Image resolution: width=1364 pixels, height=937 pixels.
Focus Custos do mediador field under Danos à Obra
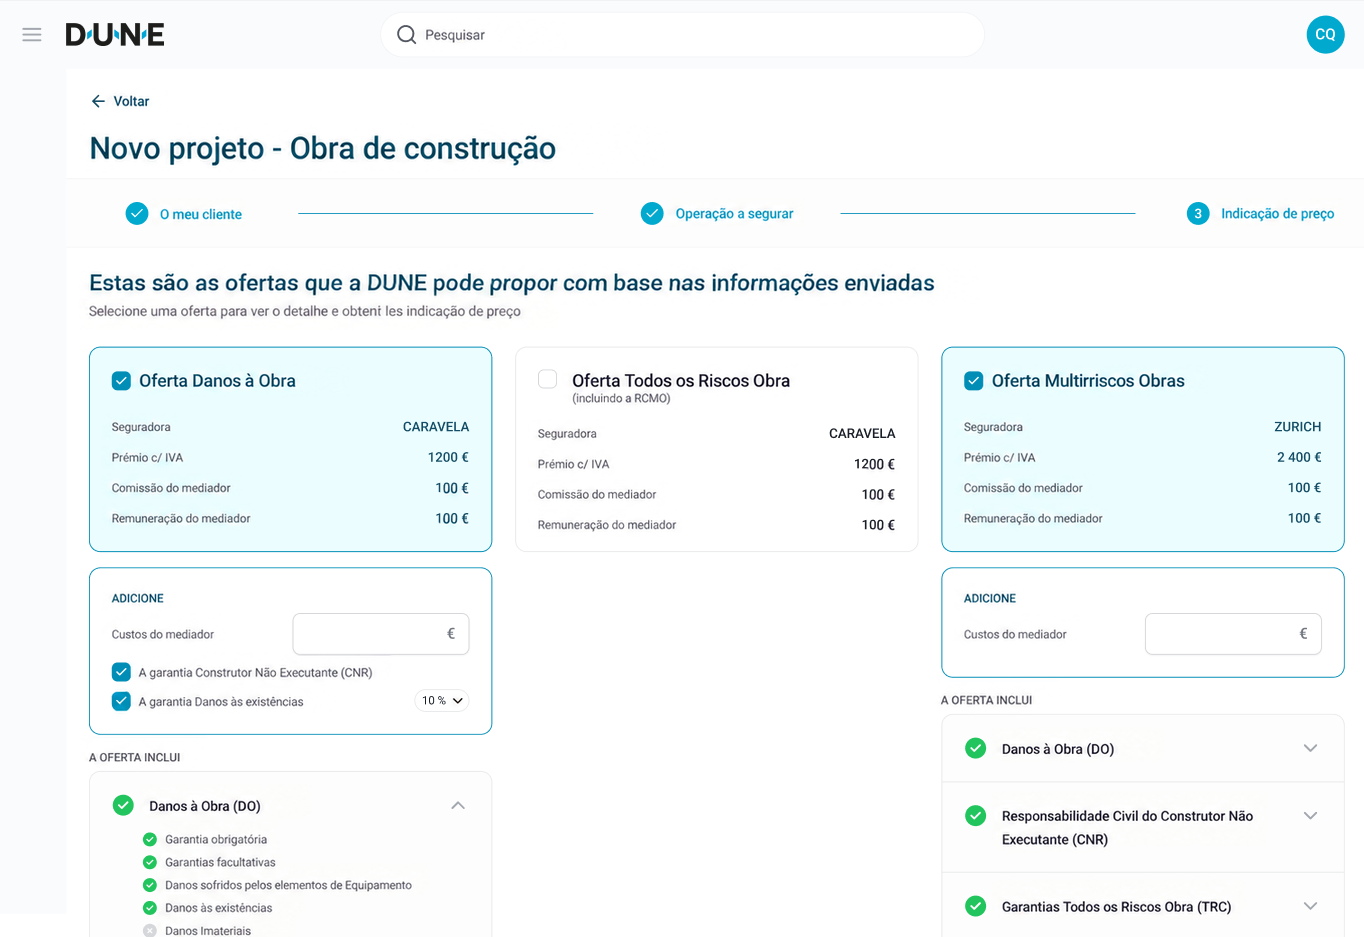tap(381, 634)
